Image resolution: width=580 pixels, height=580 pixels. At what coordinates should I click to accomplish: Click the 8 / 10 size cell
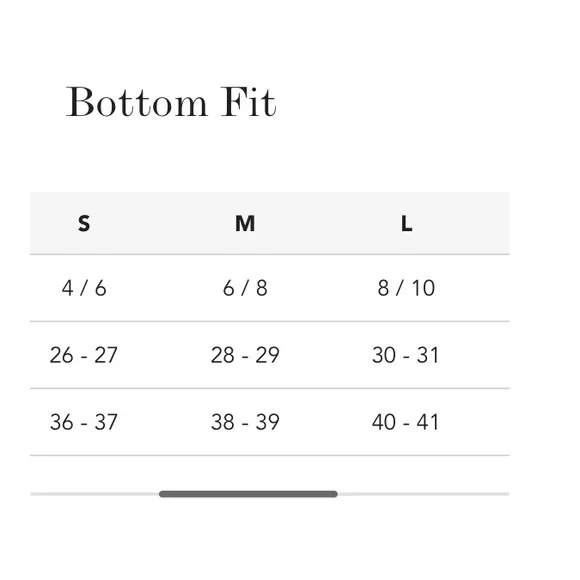406,288
